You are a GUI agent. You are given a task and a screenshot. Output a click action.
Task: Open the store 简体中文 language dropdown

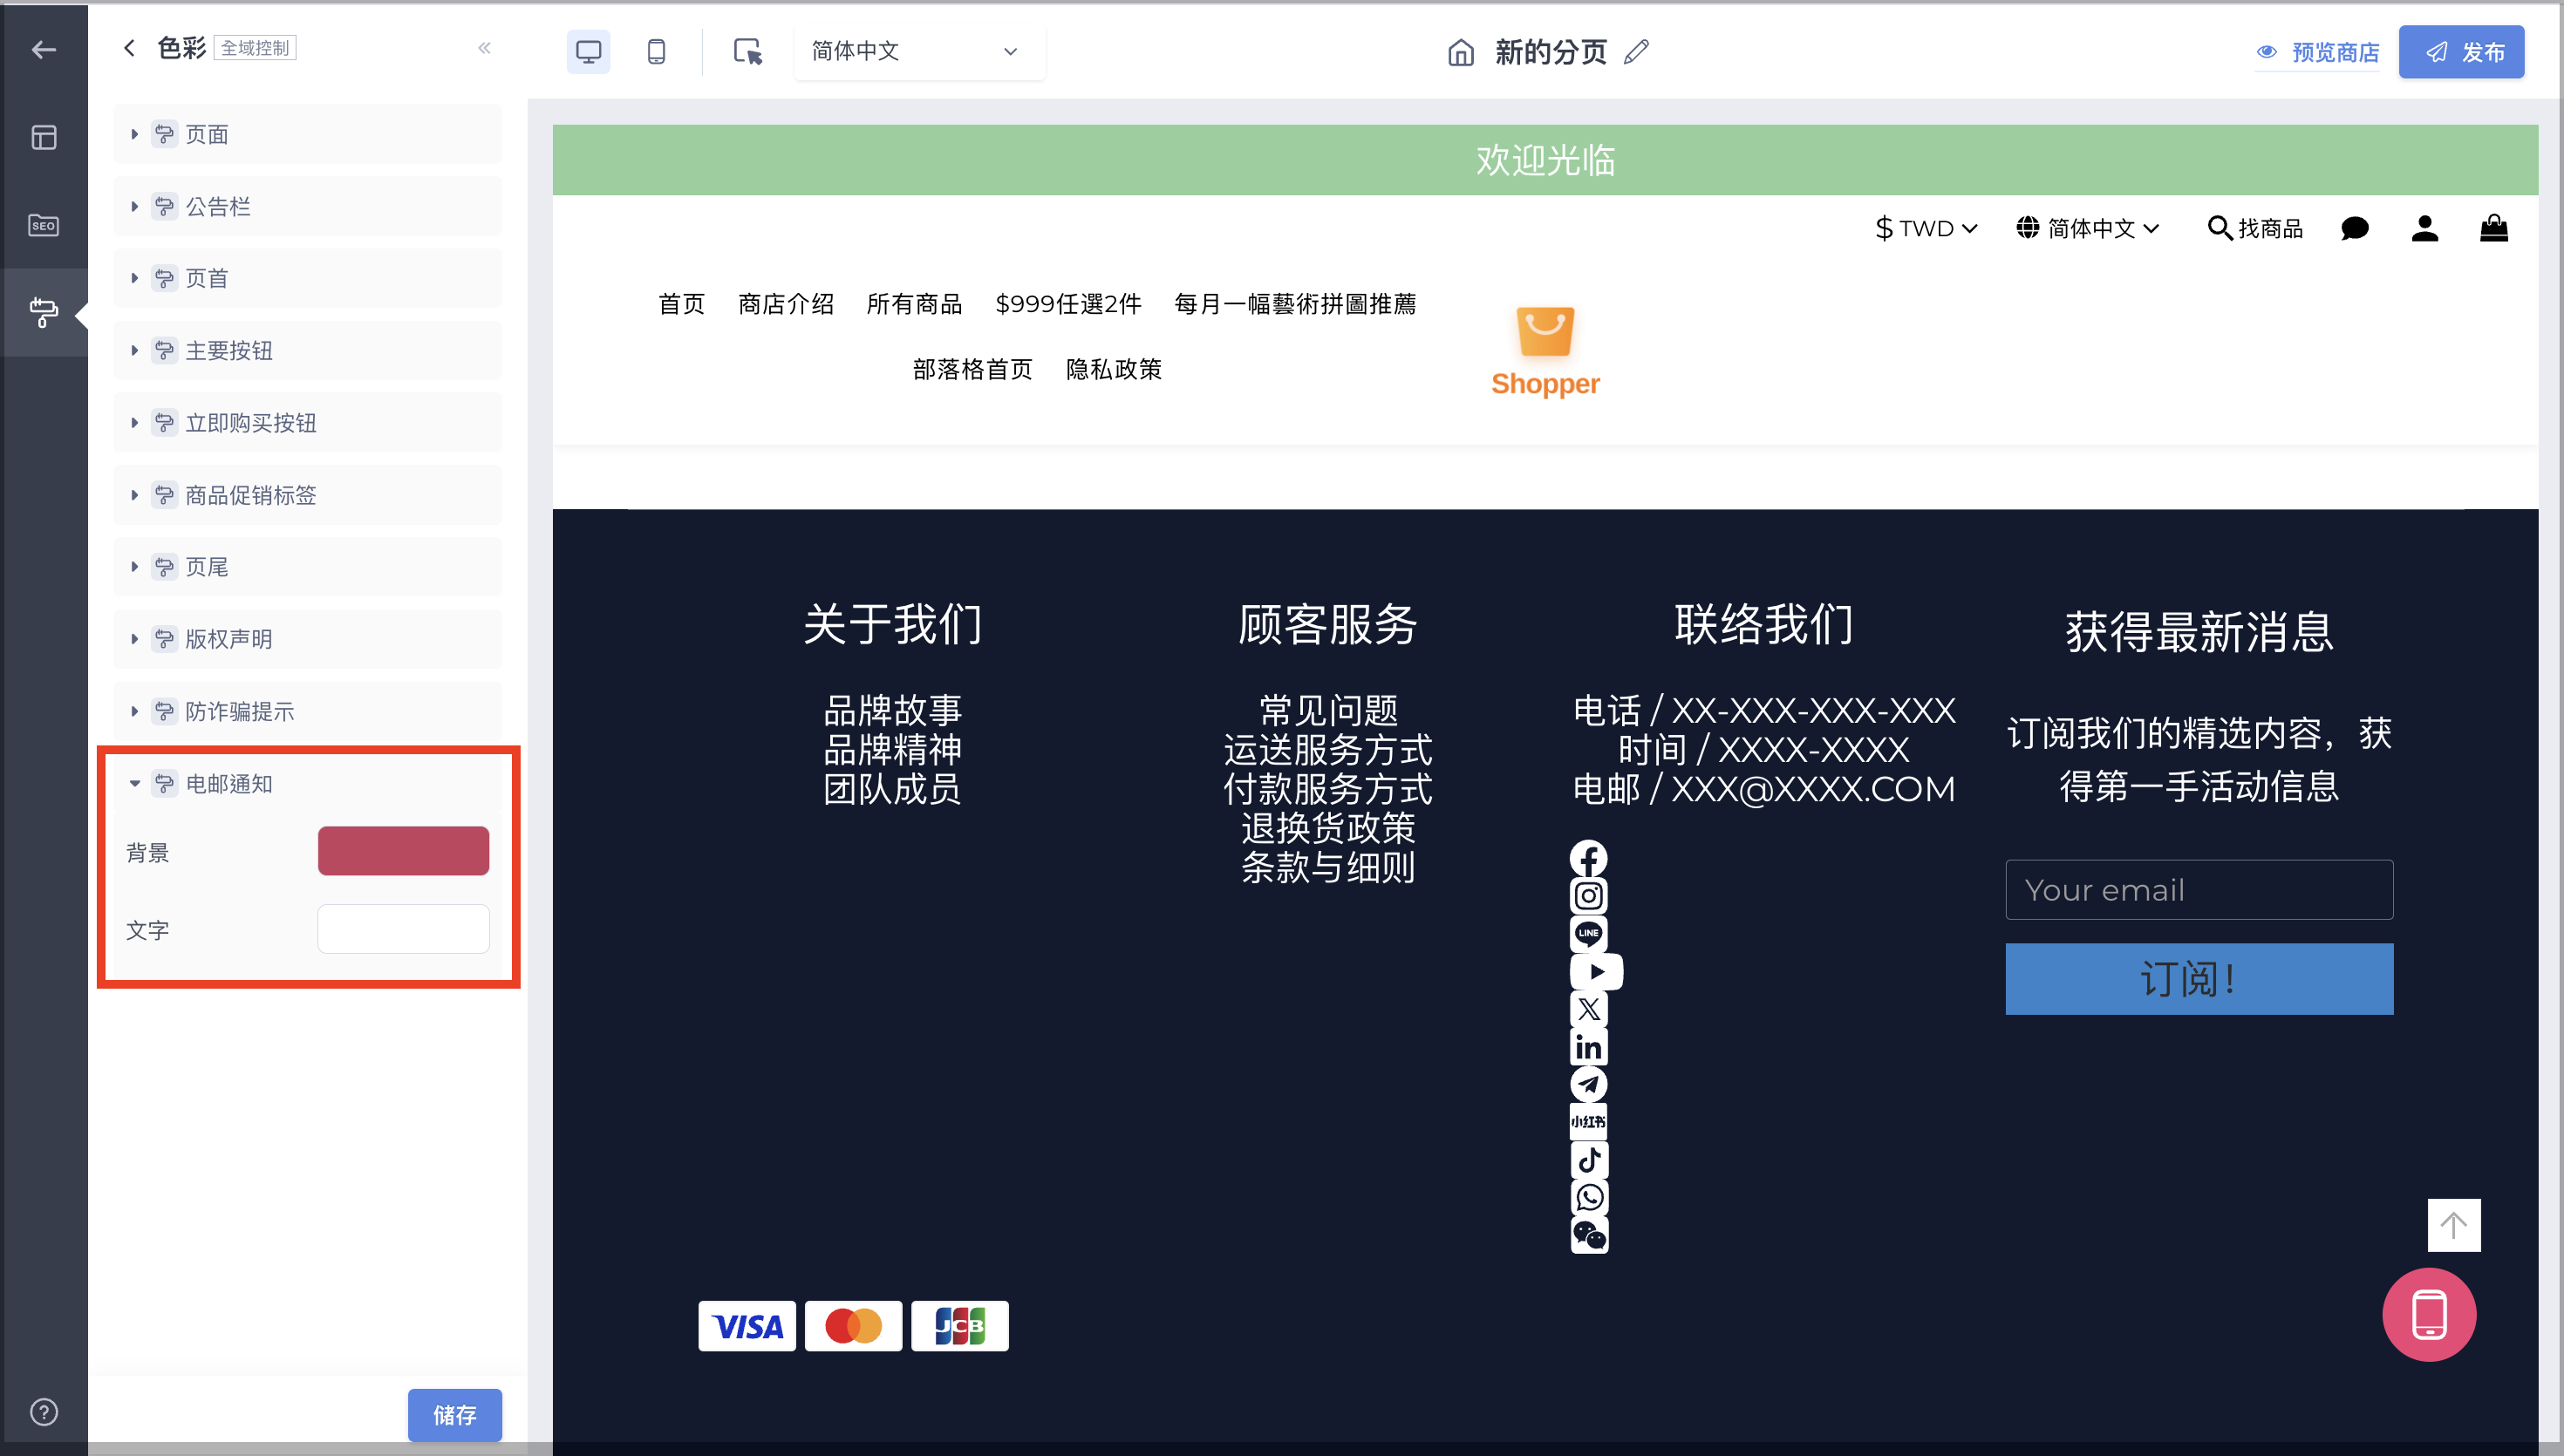pyautogui.click(x=2088, y=228)
